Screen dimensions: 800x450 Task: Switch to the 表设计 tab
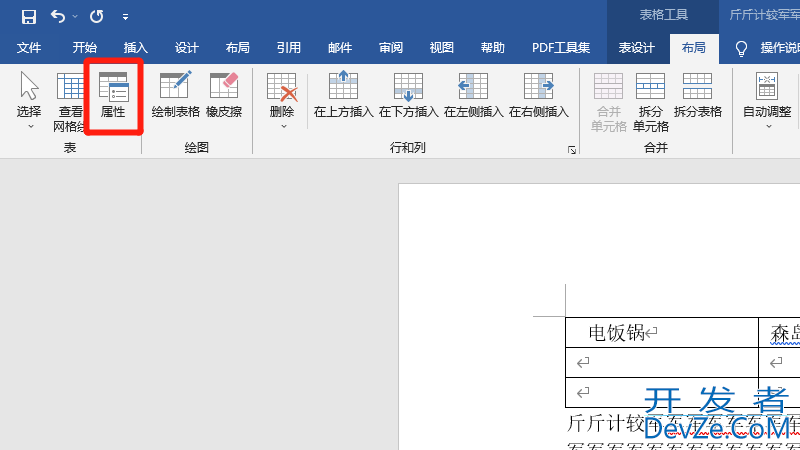637,48
